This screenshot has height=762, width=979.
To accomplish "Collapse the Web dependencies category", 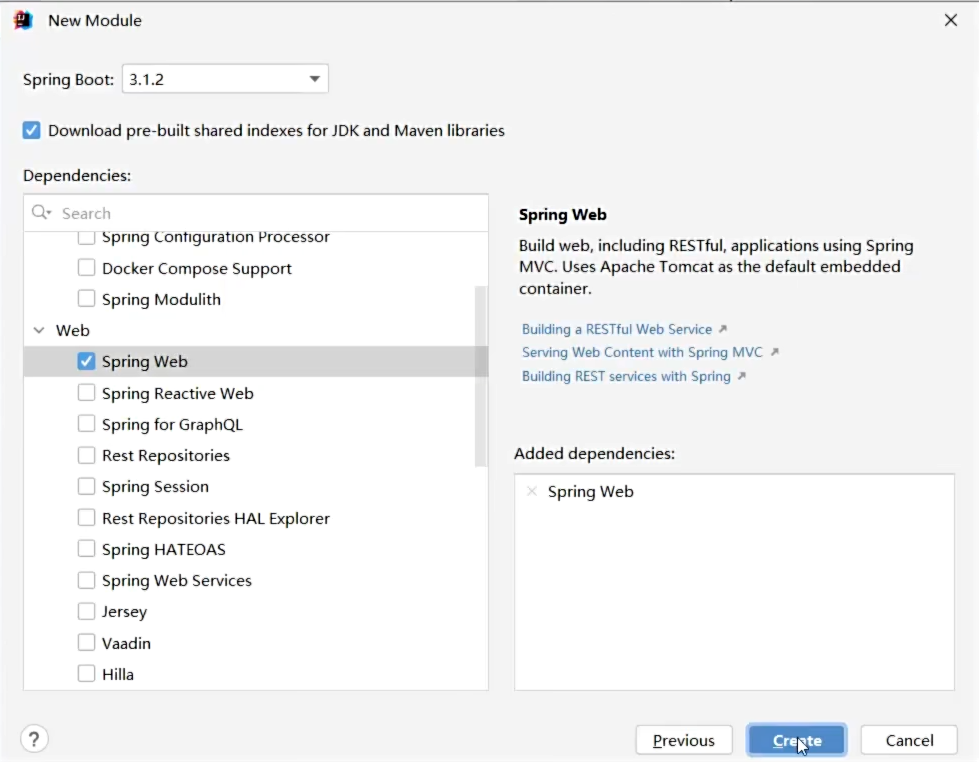I will coord(39,330).
